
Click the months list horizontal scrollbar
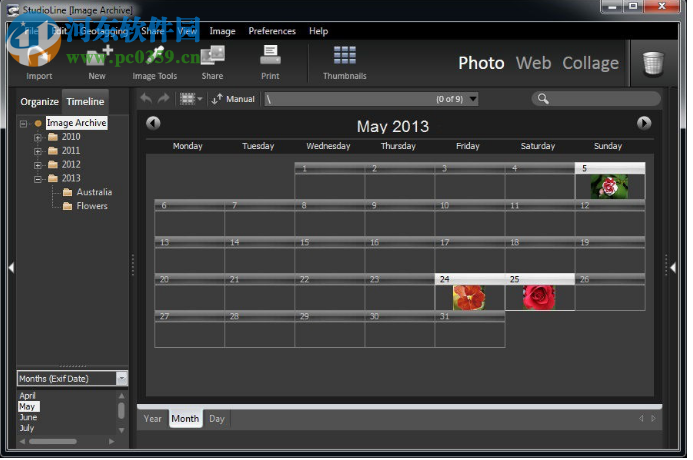pyautogui.click(x=53, y=441)
